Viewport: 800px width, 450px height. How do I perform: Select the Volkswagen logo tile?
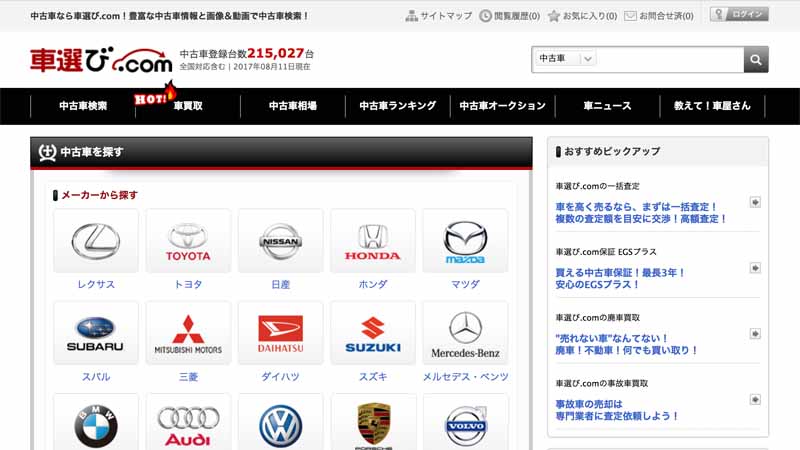click(281, 422)
